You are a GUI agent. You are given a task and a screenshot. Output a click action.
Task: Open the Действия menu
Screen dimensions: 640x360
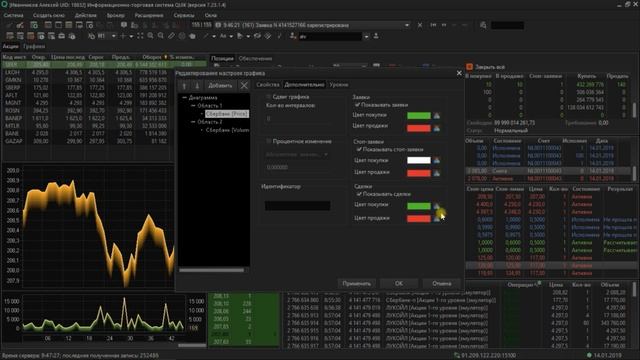click(86, 15)
